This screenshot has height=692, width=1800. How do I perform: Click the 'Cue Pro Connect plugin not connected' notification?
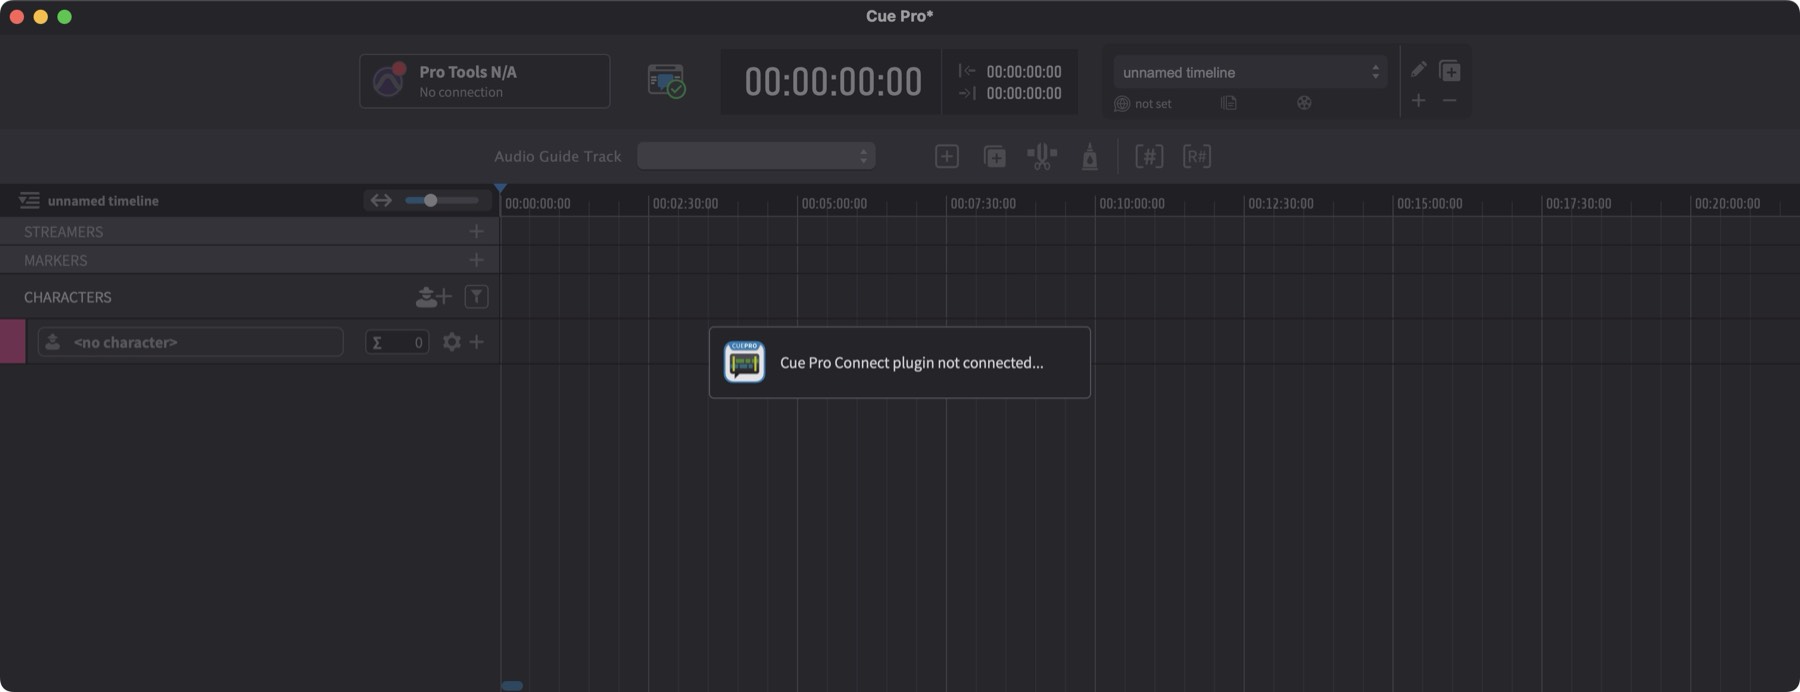point(899,362)
